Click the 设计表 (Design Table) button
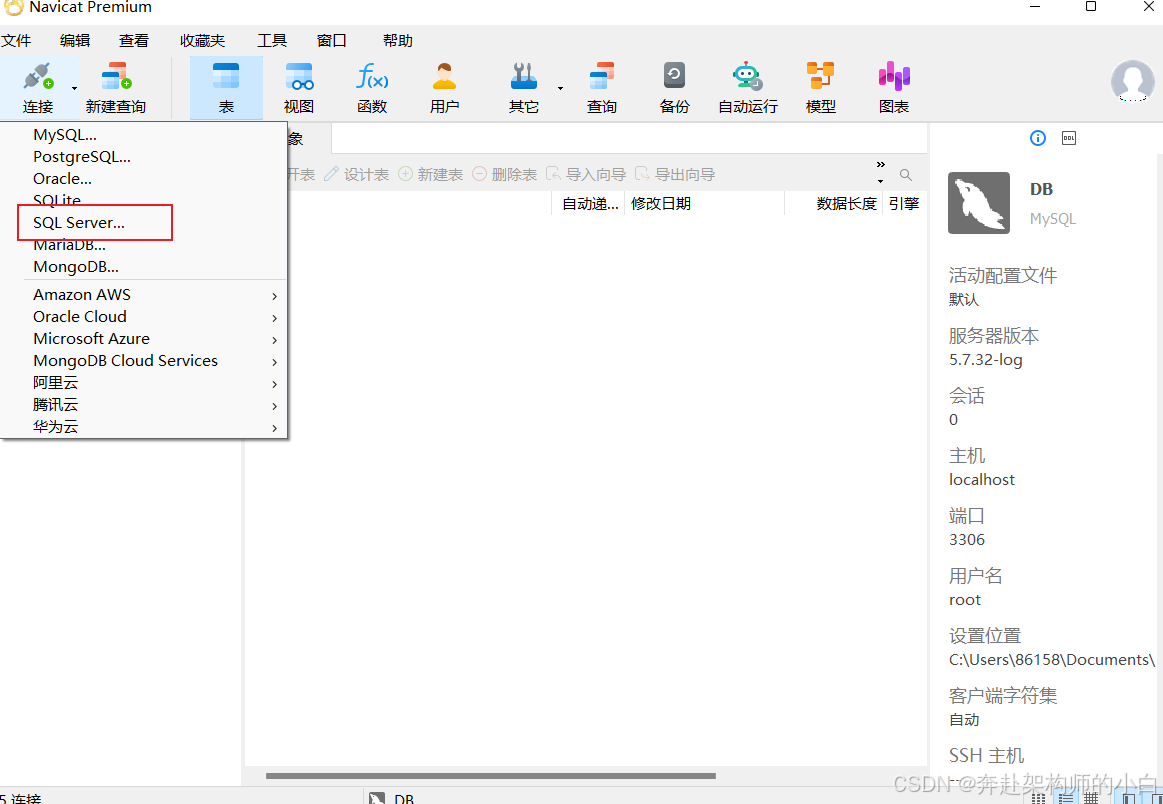Image resolution: width=1163 pixels, height=804 pixels. [357, 174]
